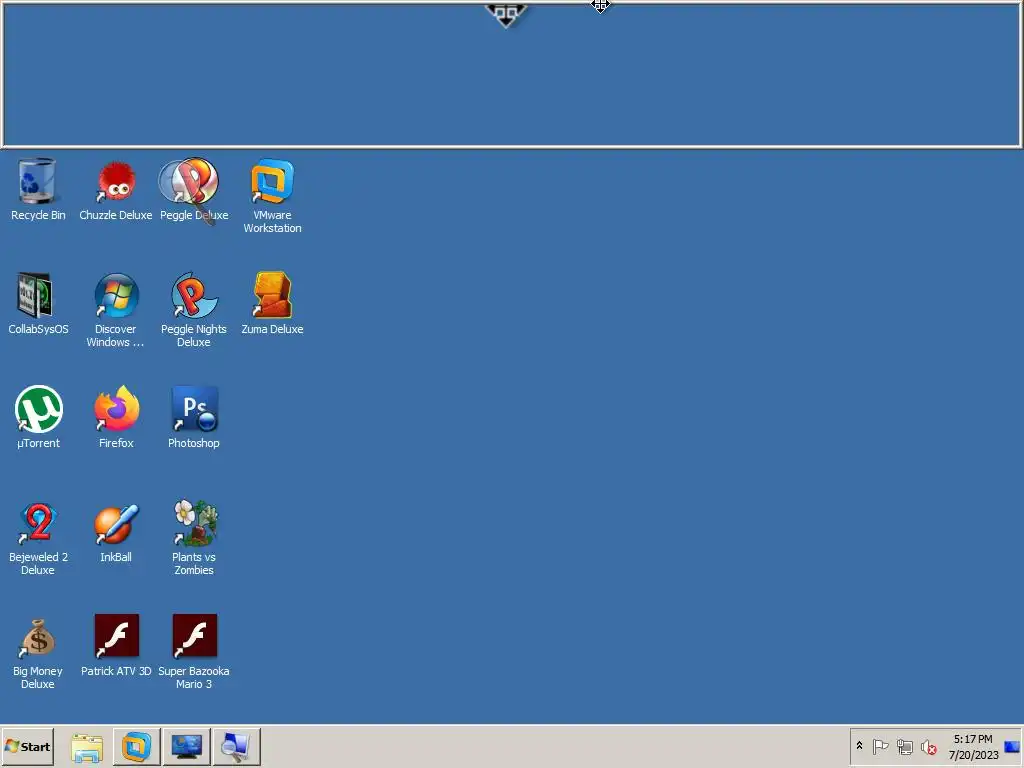The height and width of the screenshot is (768, 1024).
Task: Open the Start menu
Action: point(27,746)
